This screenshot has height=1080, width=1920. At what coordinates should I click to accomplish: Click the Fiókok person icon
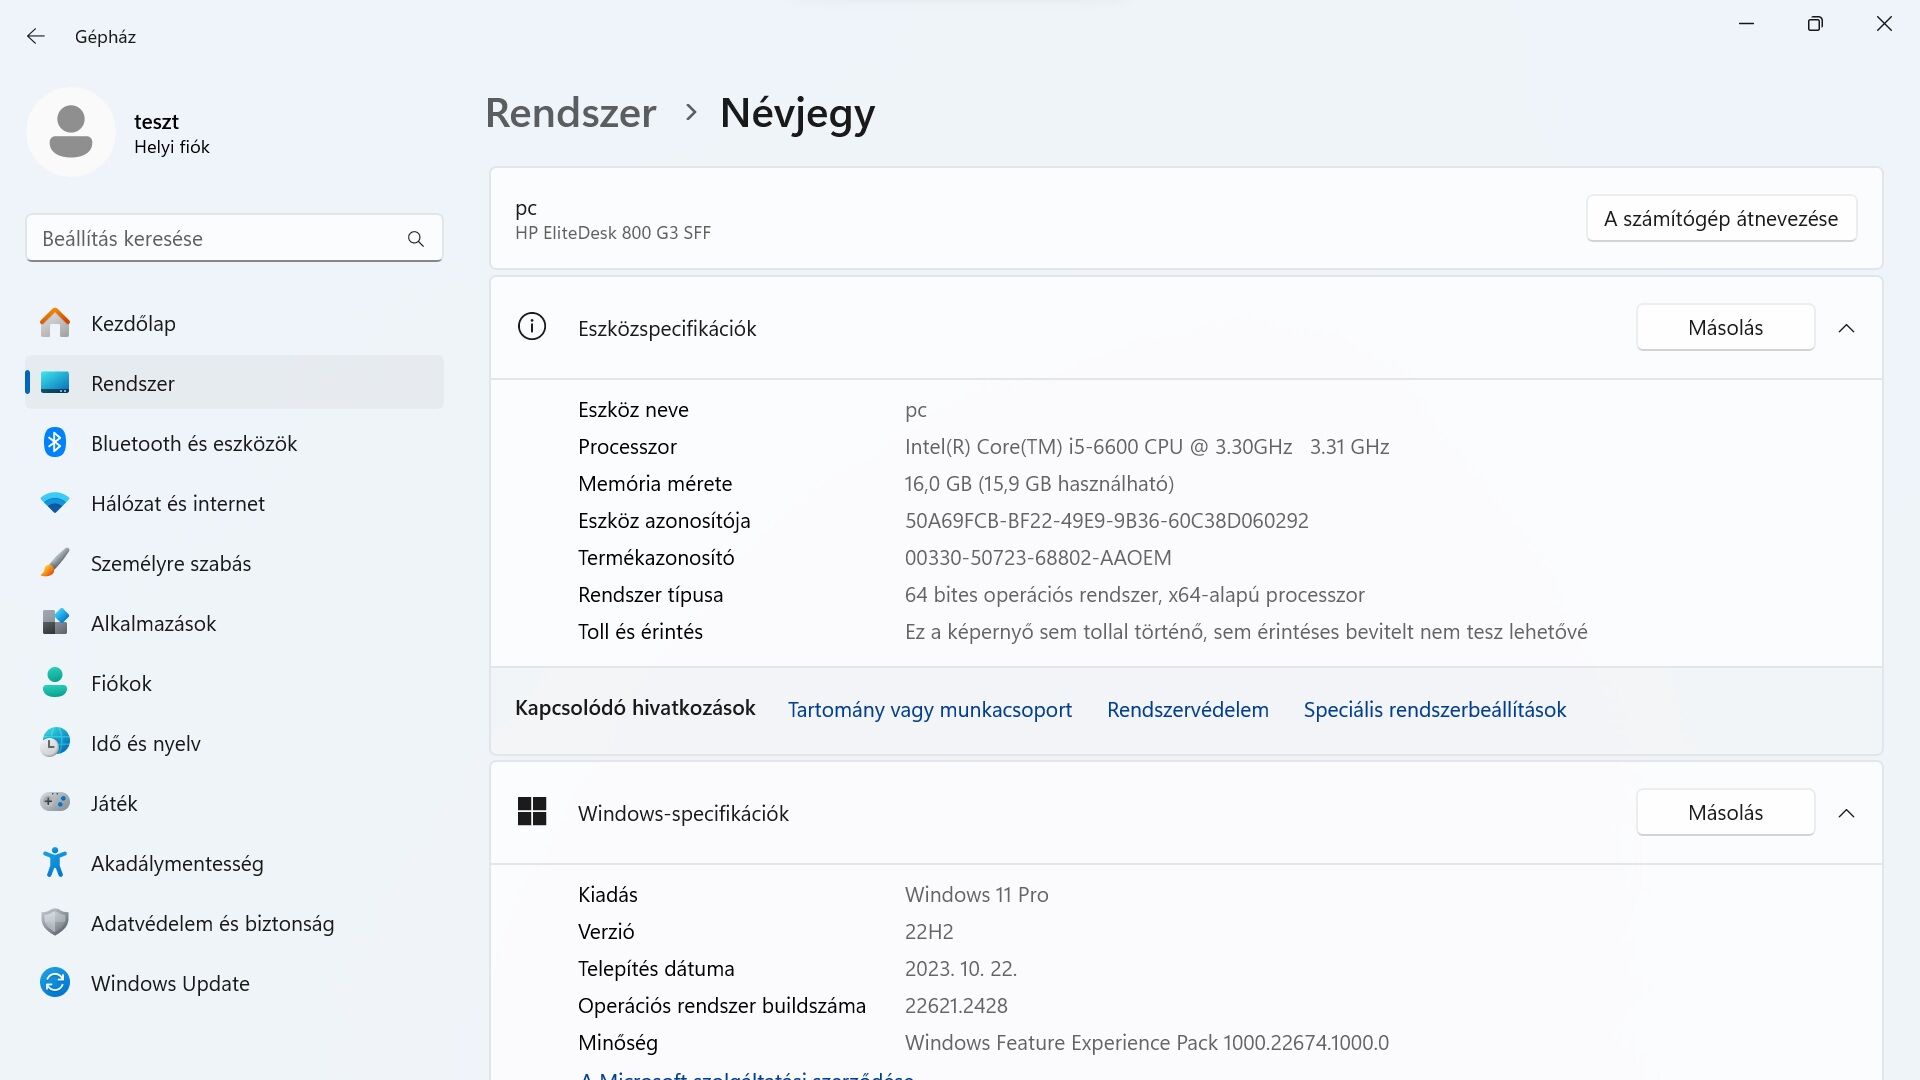pos(55,683)
